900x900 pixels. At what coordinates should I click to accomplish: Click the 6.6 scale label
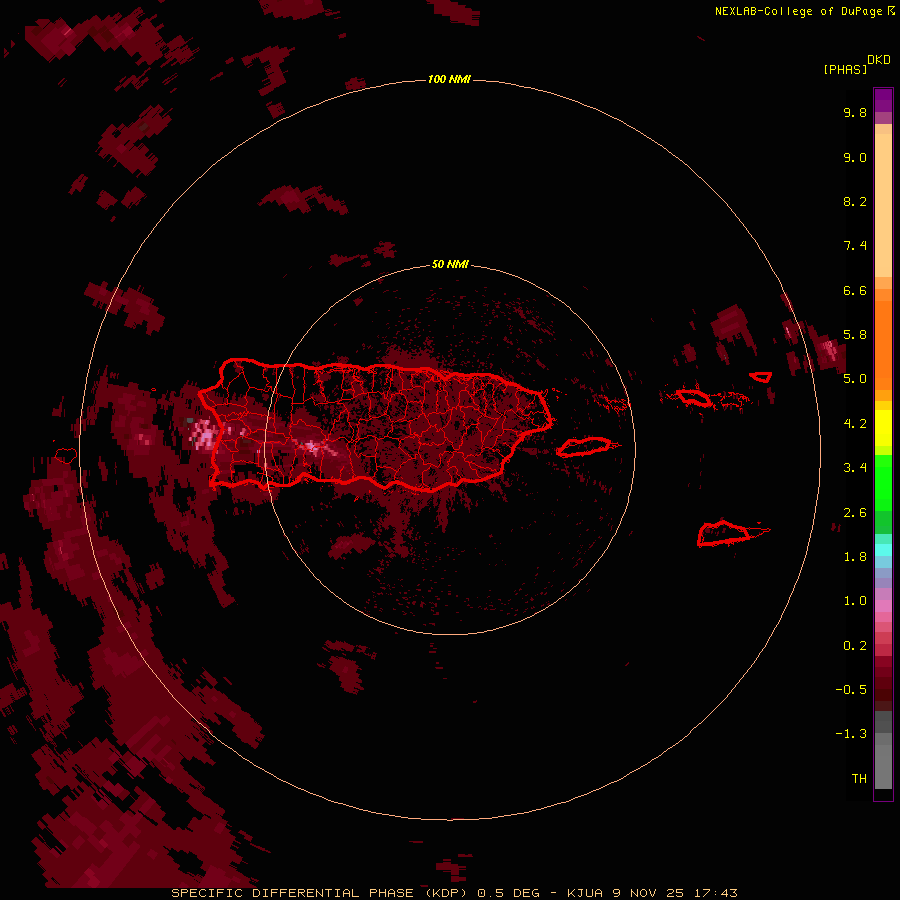855,290
